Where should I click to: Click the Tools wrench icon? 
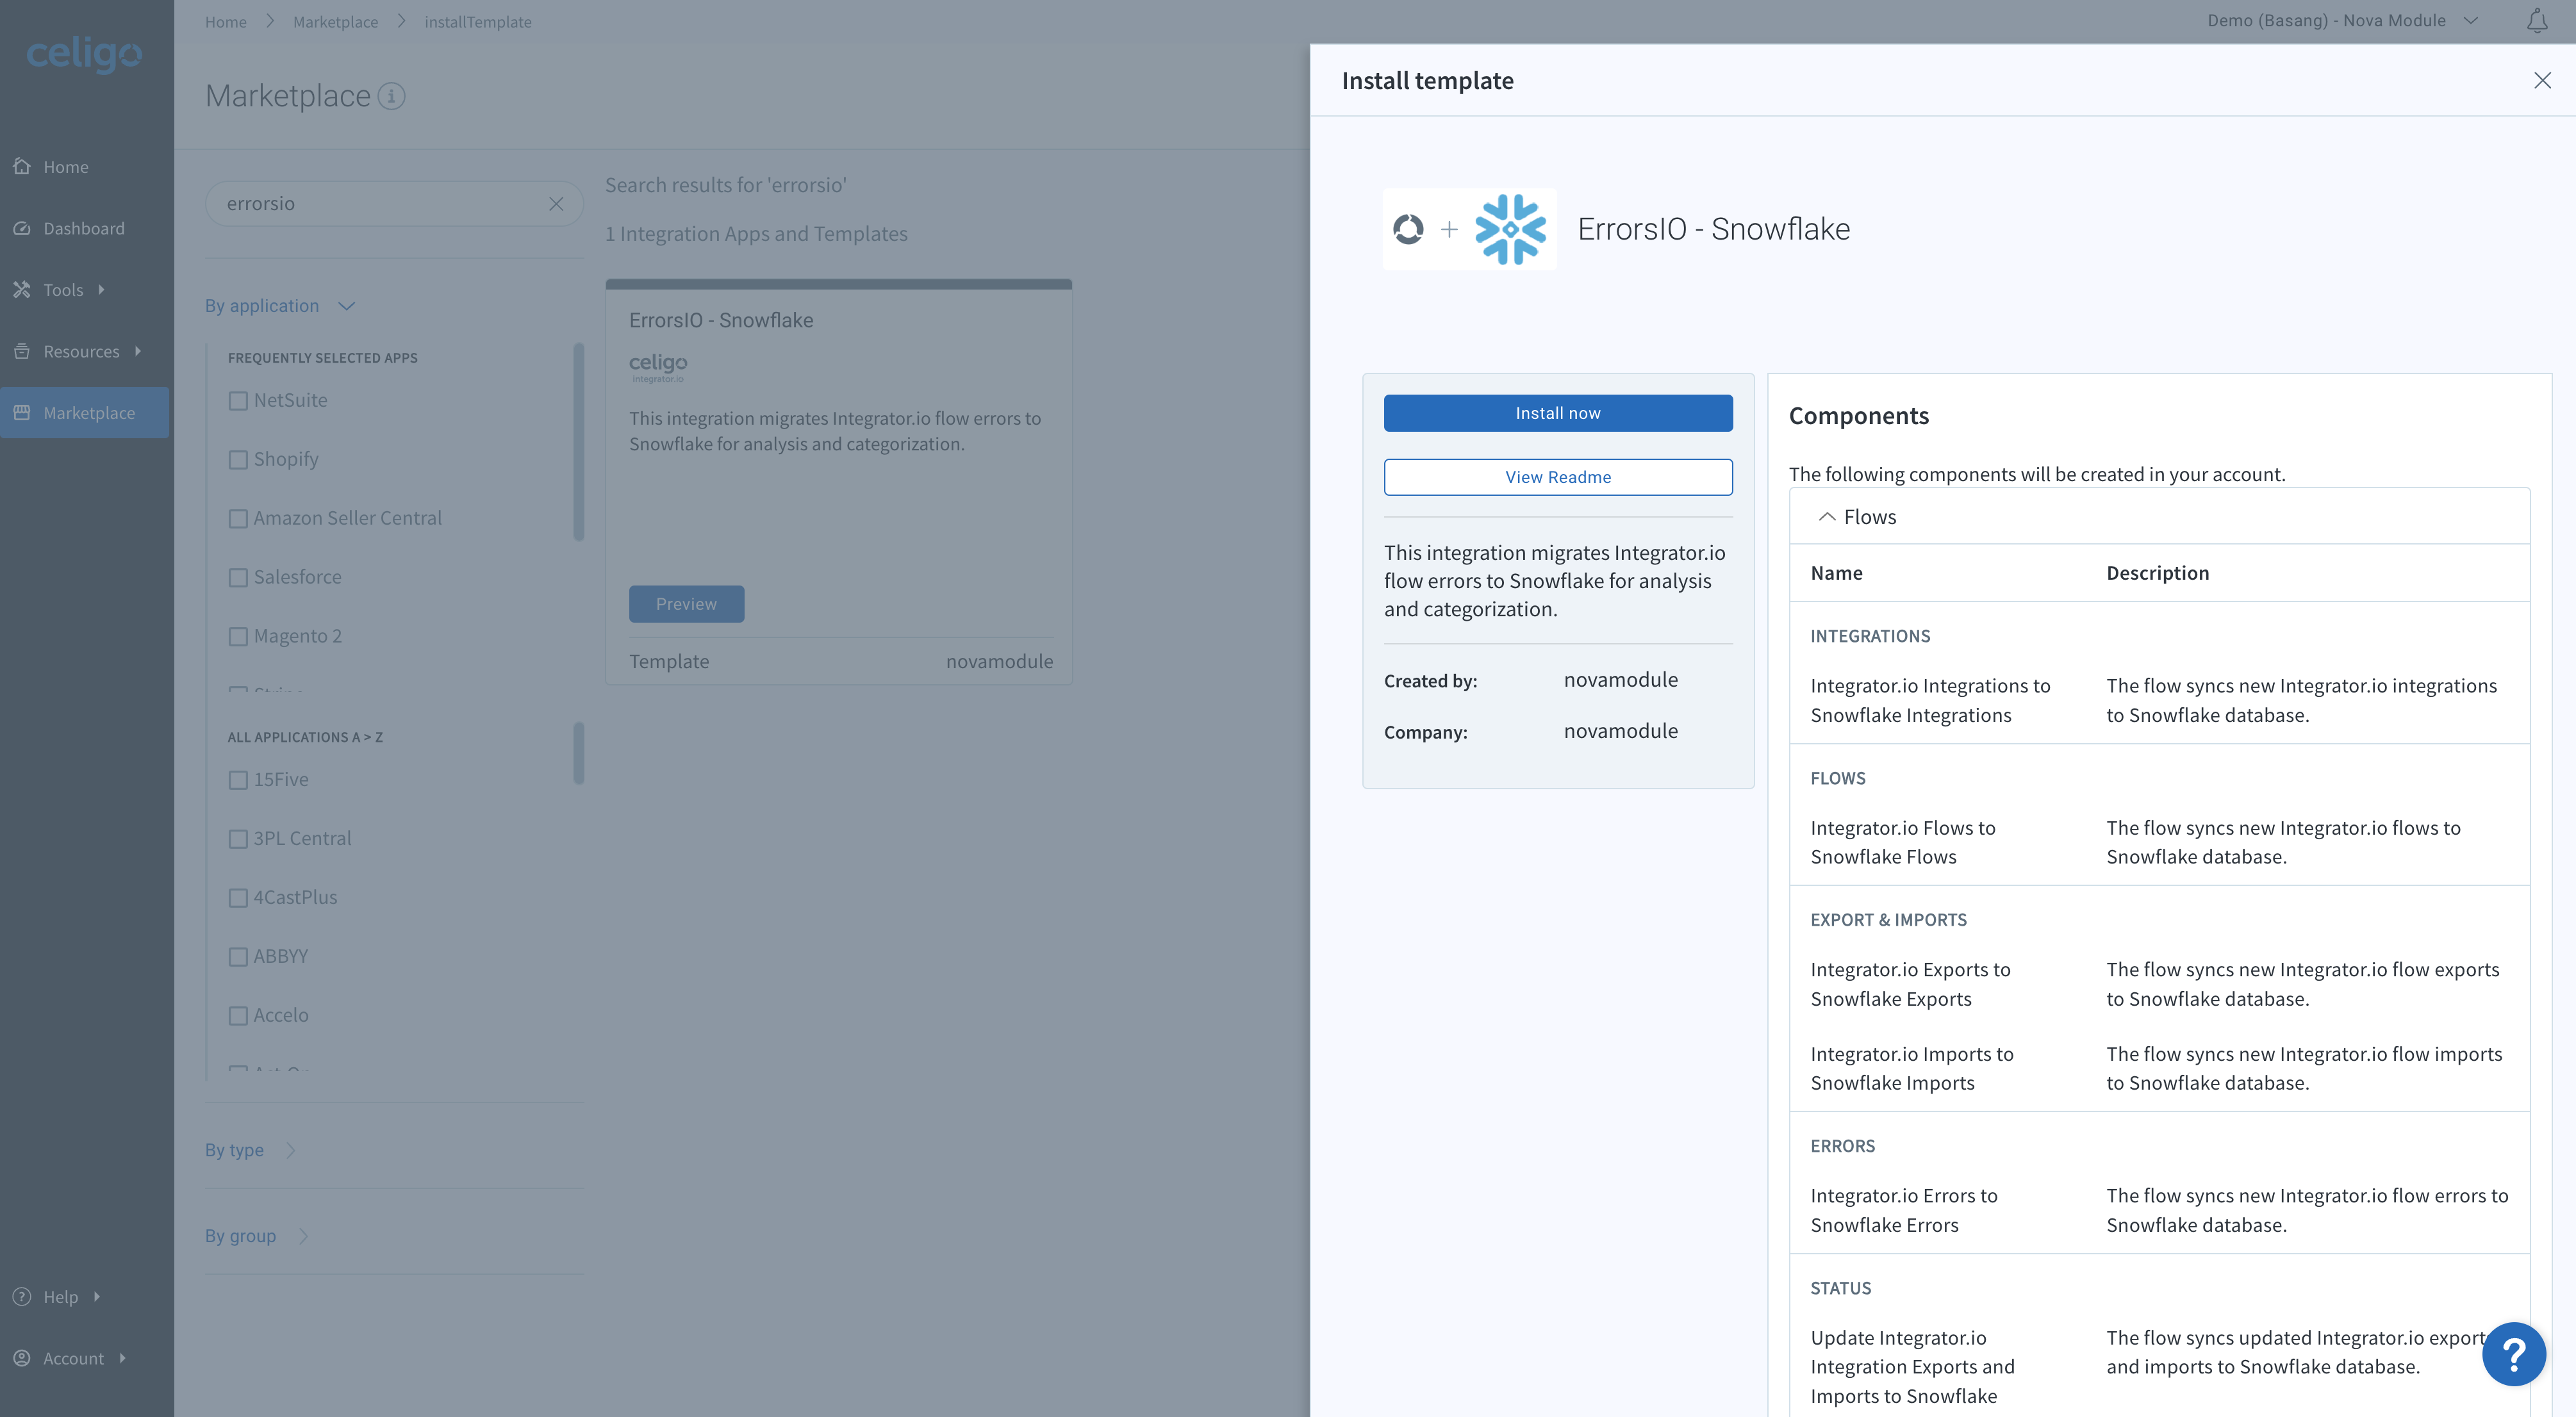pyautogui.click(x=22, y=289)
